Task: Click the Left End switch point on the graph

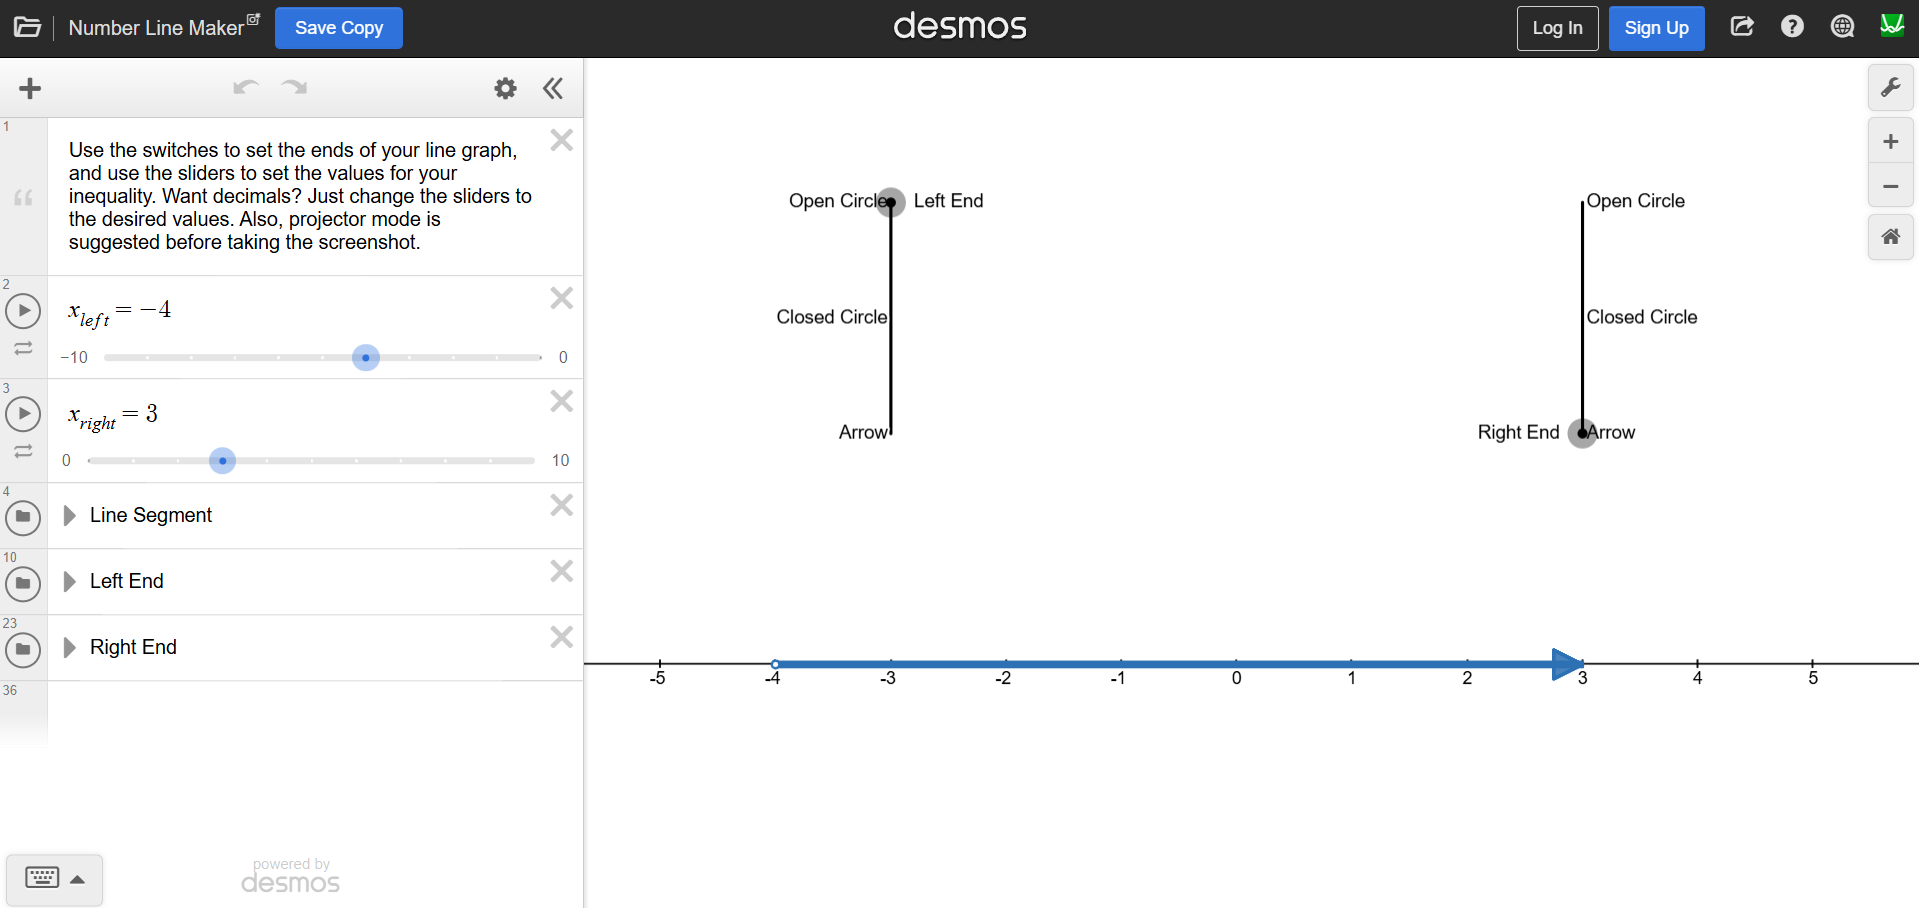Action: (x=891, y=202)
